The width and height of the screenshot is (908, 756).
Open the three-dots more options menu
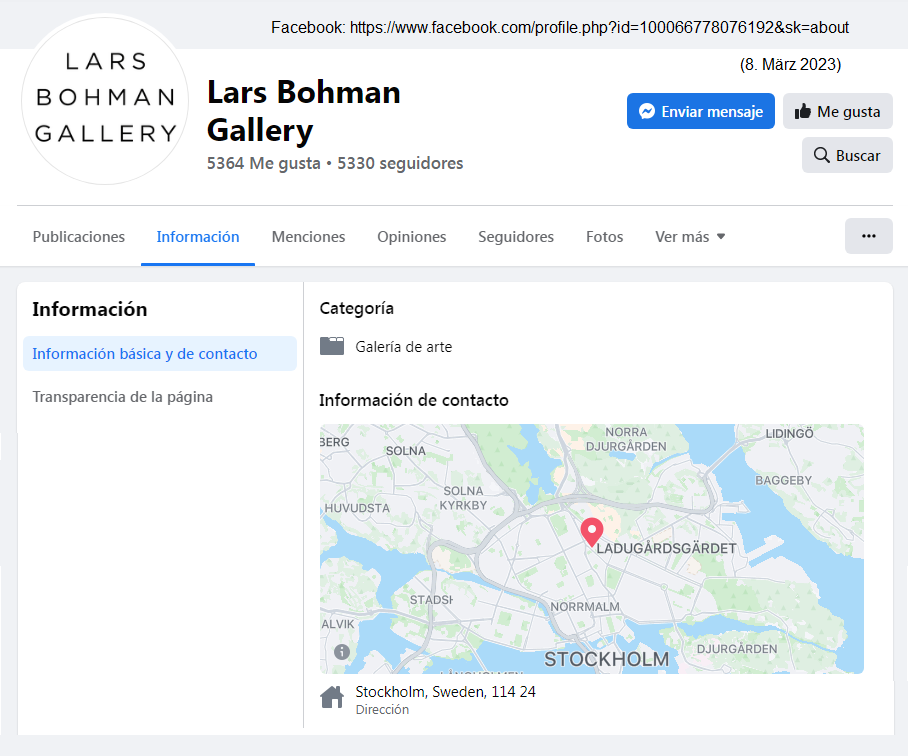(868, 236)
